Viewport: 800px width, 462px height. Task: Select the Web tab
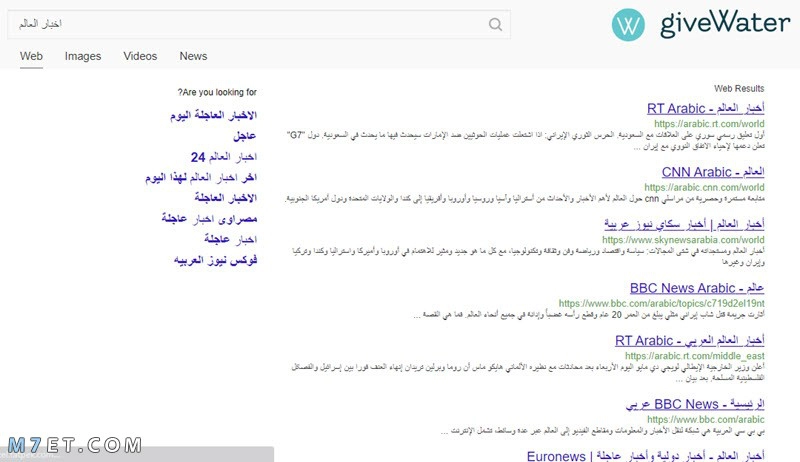tap(31, 56)
